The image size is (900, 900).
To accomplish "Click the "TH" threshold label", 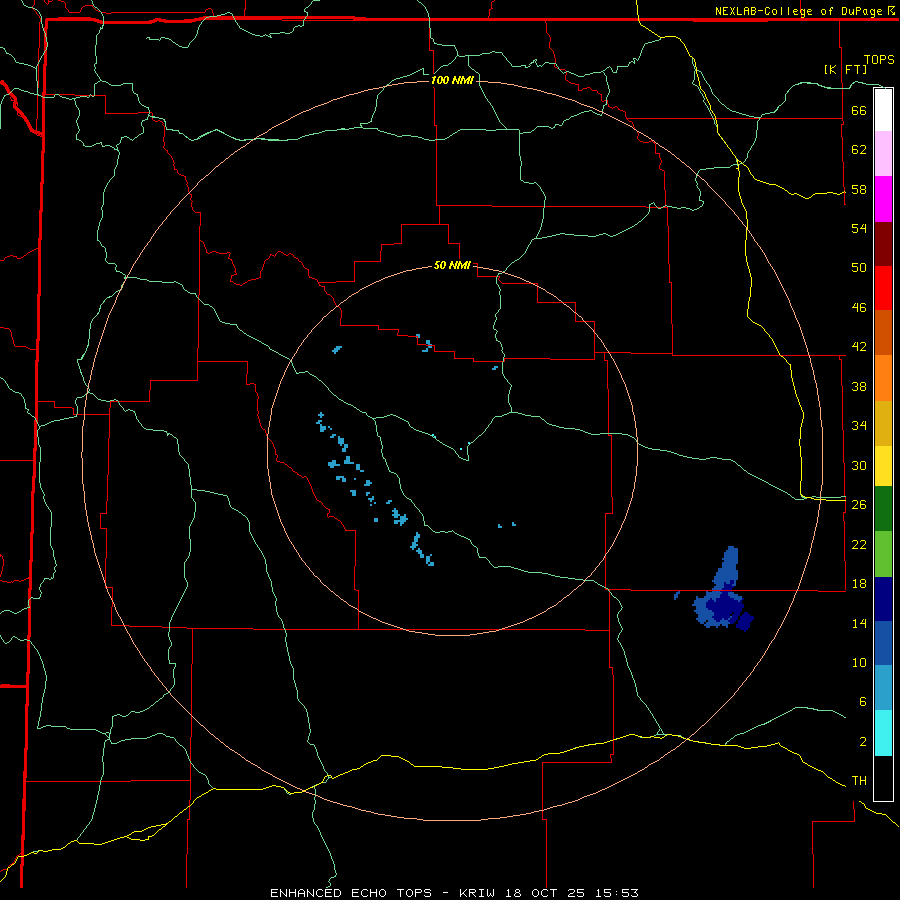I will pyautogui.click(x=859, y=781).
